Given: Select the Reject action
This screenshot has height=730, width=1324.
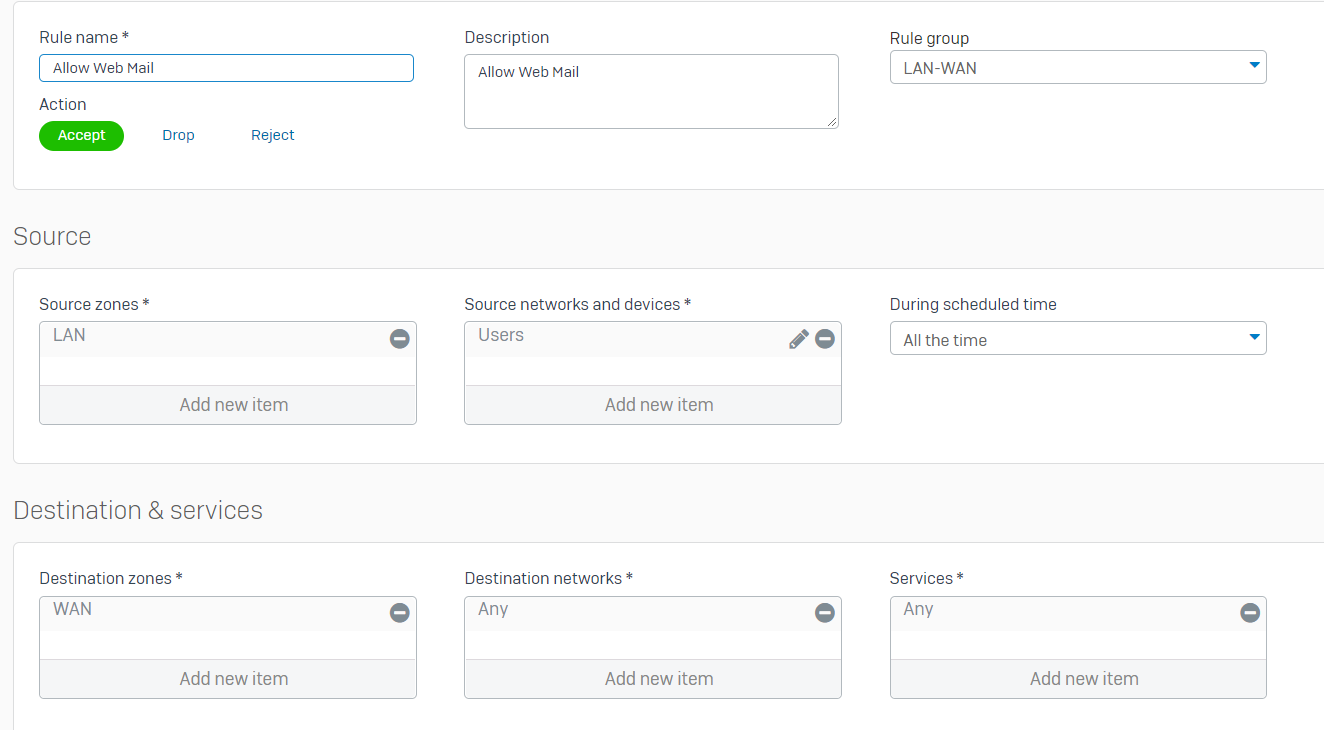Looking at the screenshot, I should point(272,136).
